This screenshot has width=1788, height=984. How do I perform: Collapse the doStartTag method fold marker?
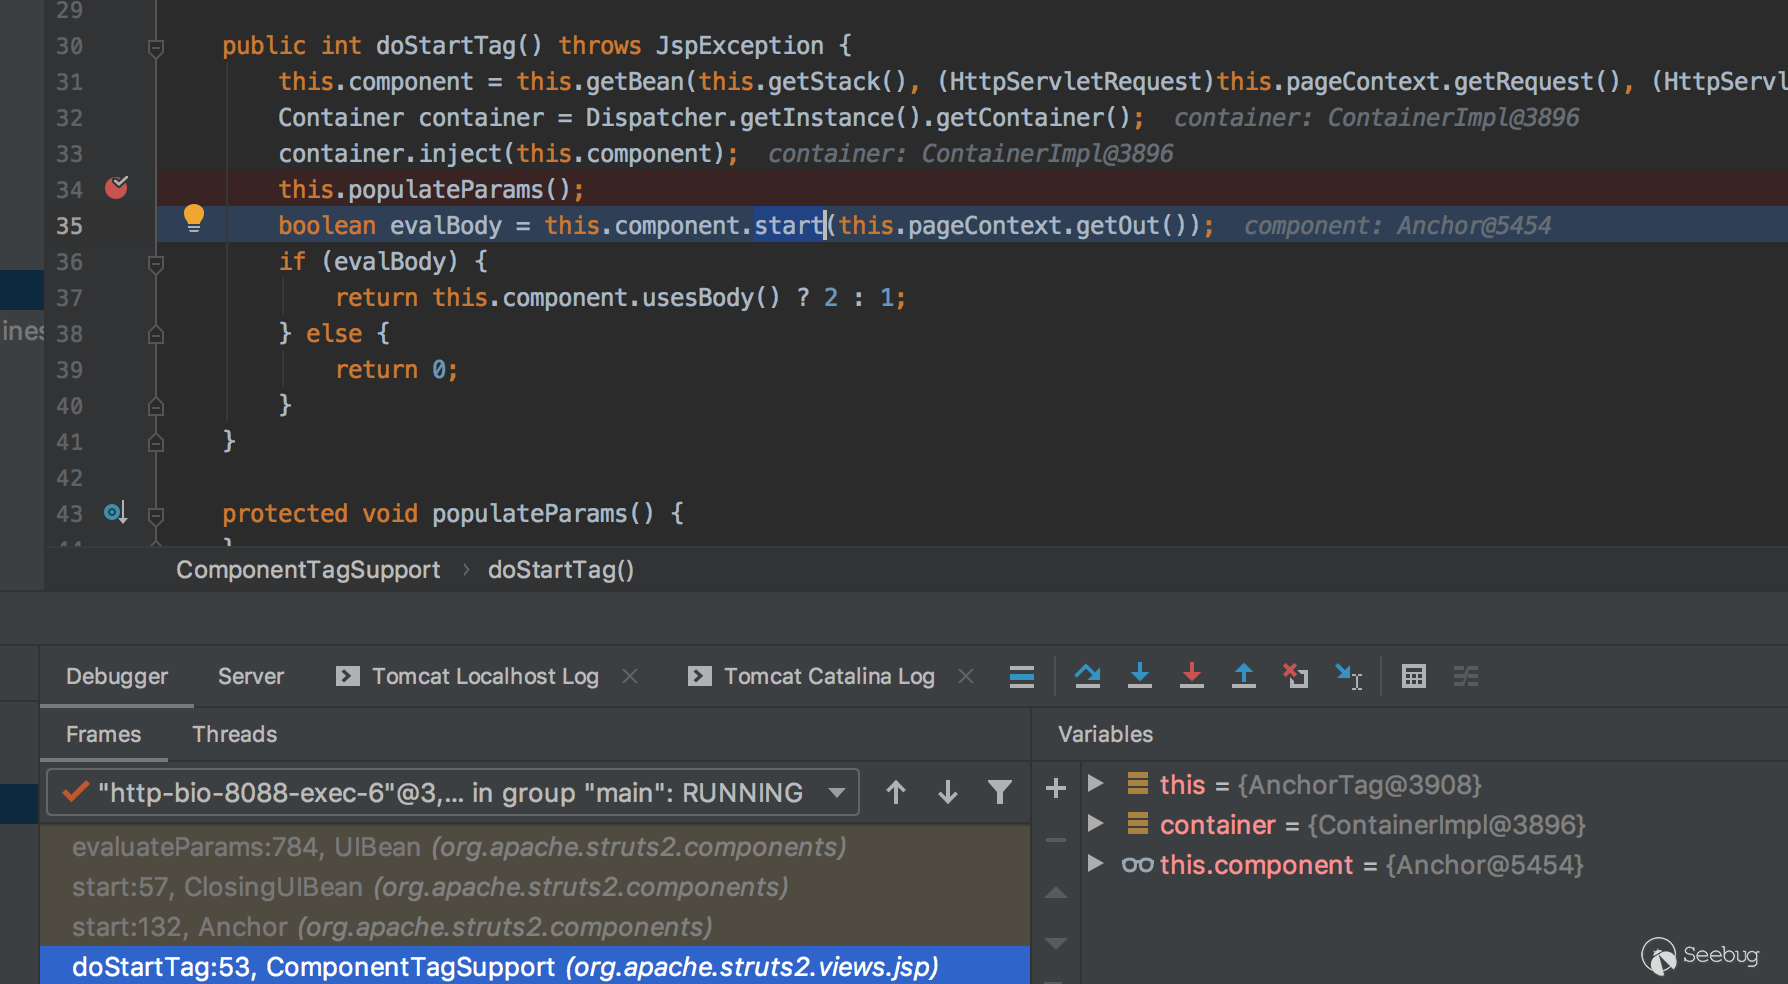click(156, 47)
